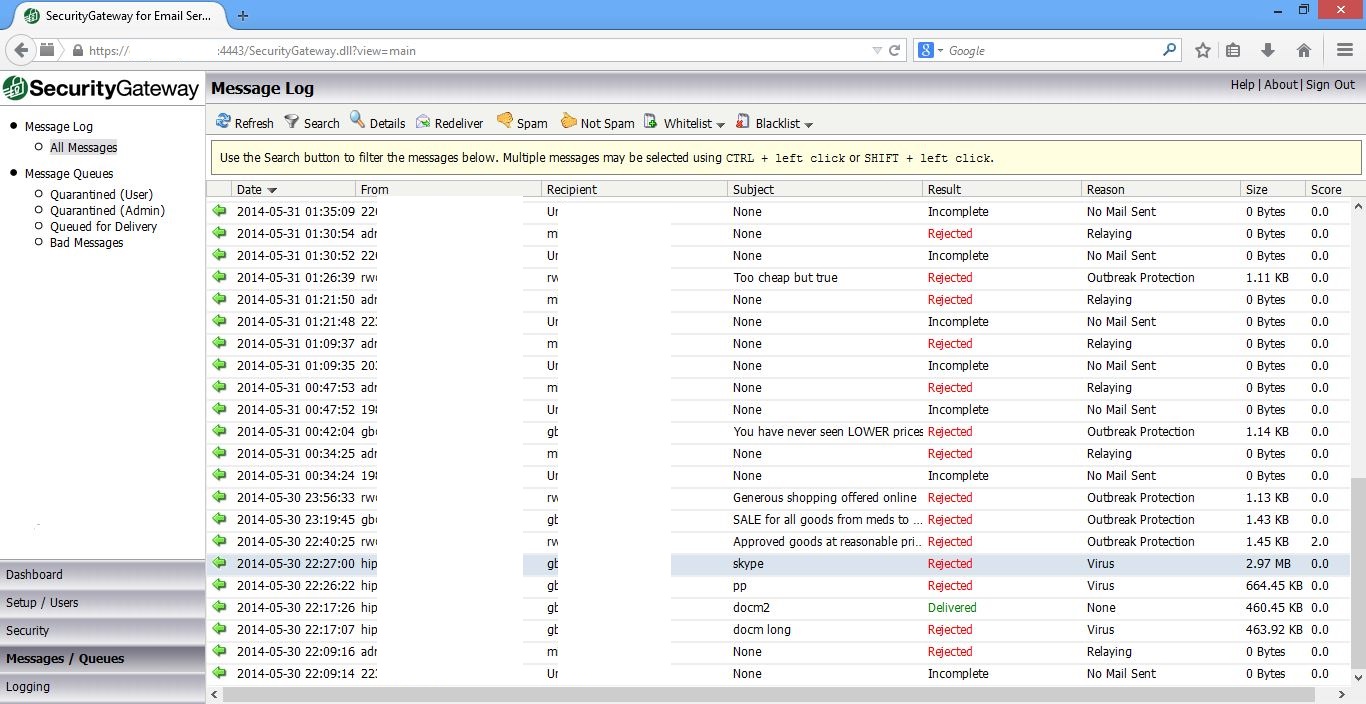Screen dimensions: 1366x704
Task: Expand the Whitelist dropdown
Action: click(x=721, y=124)
